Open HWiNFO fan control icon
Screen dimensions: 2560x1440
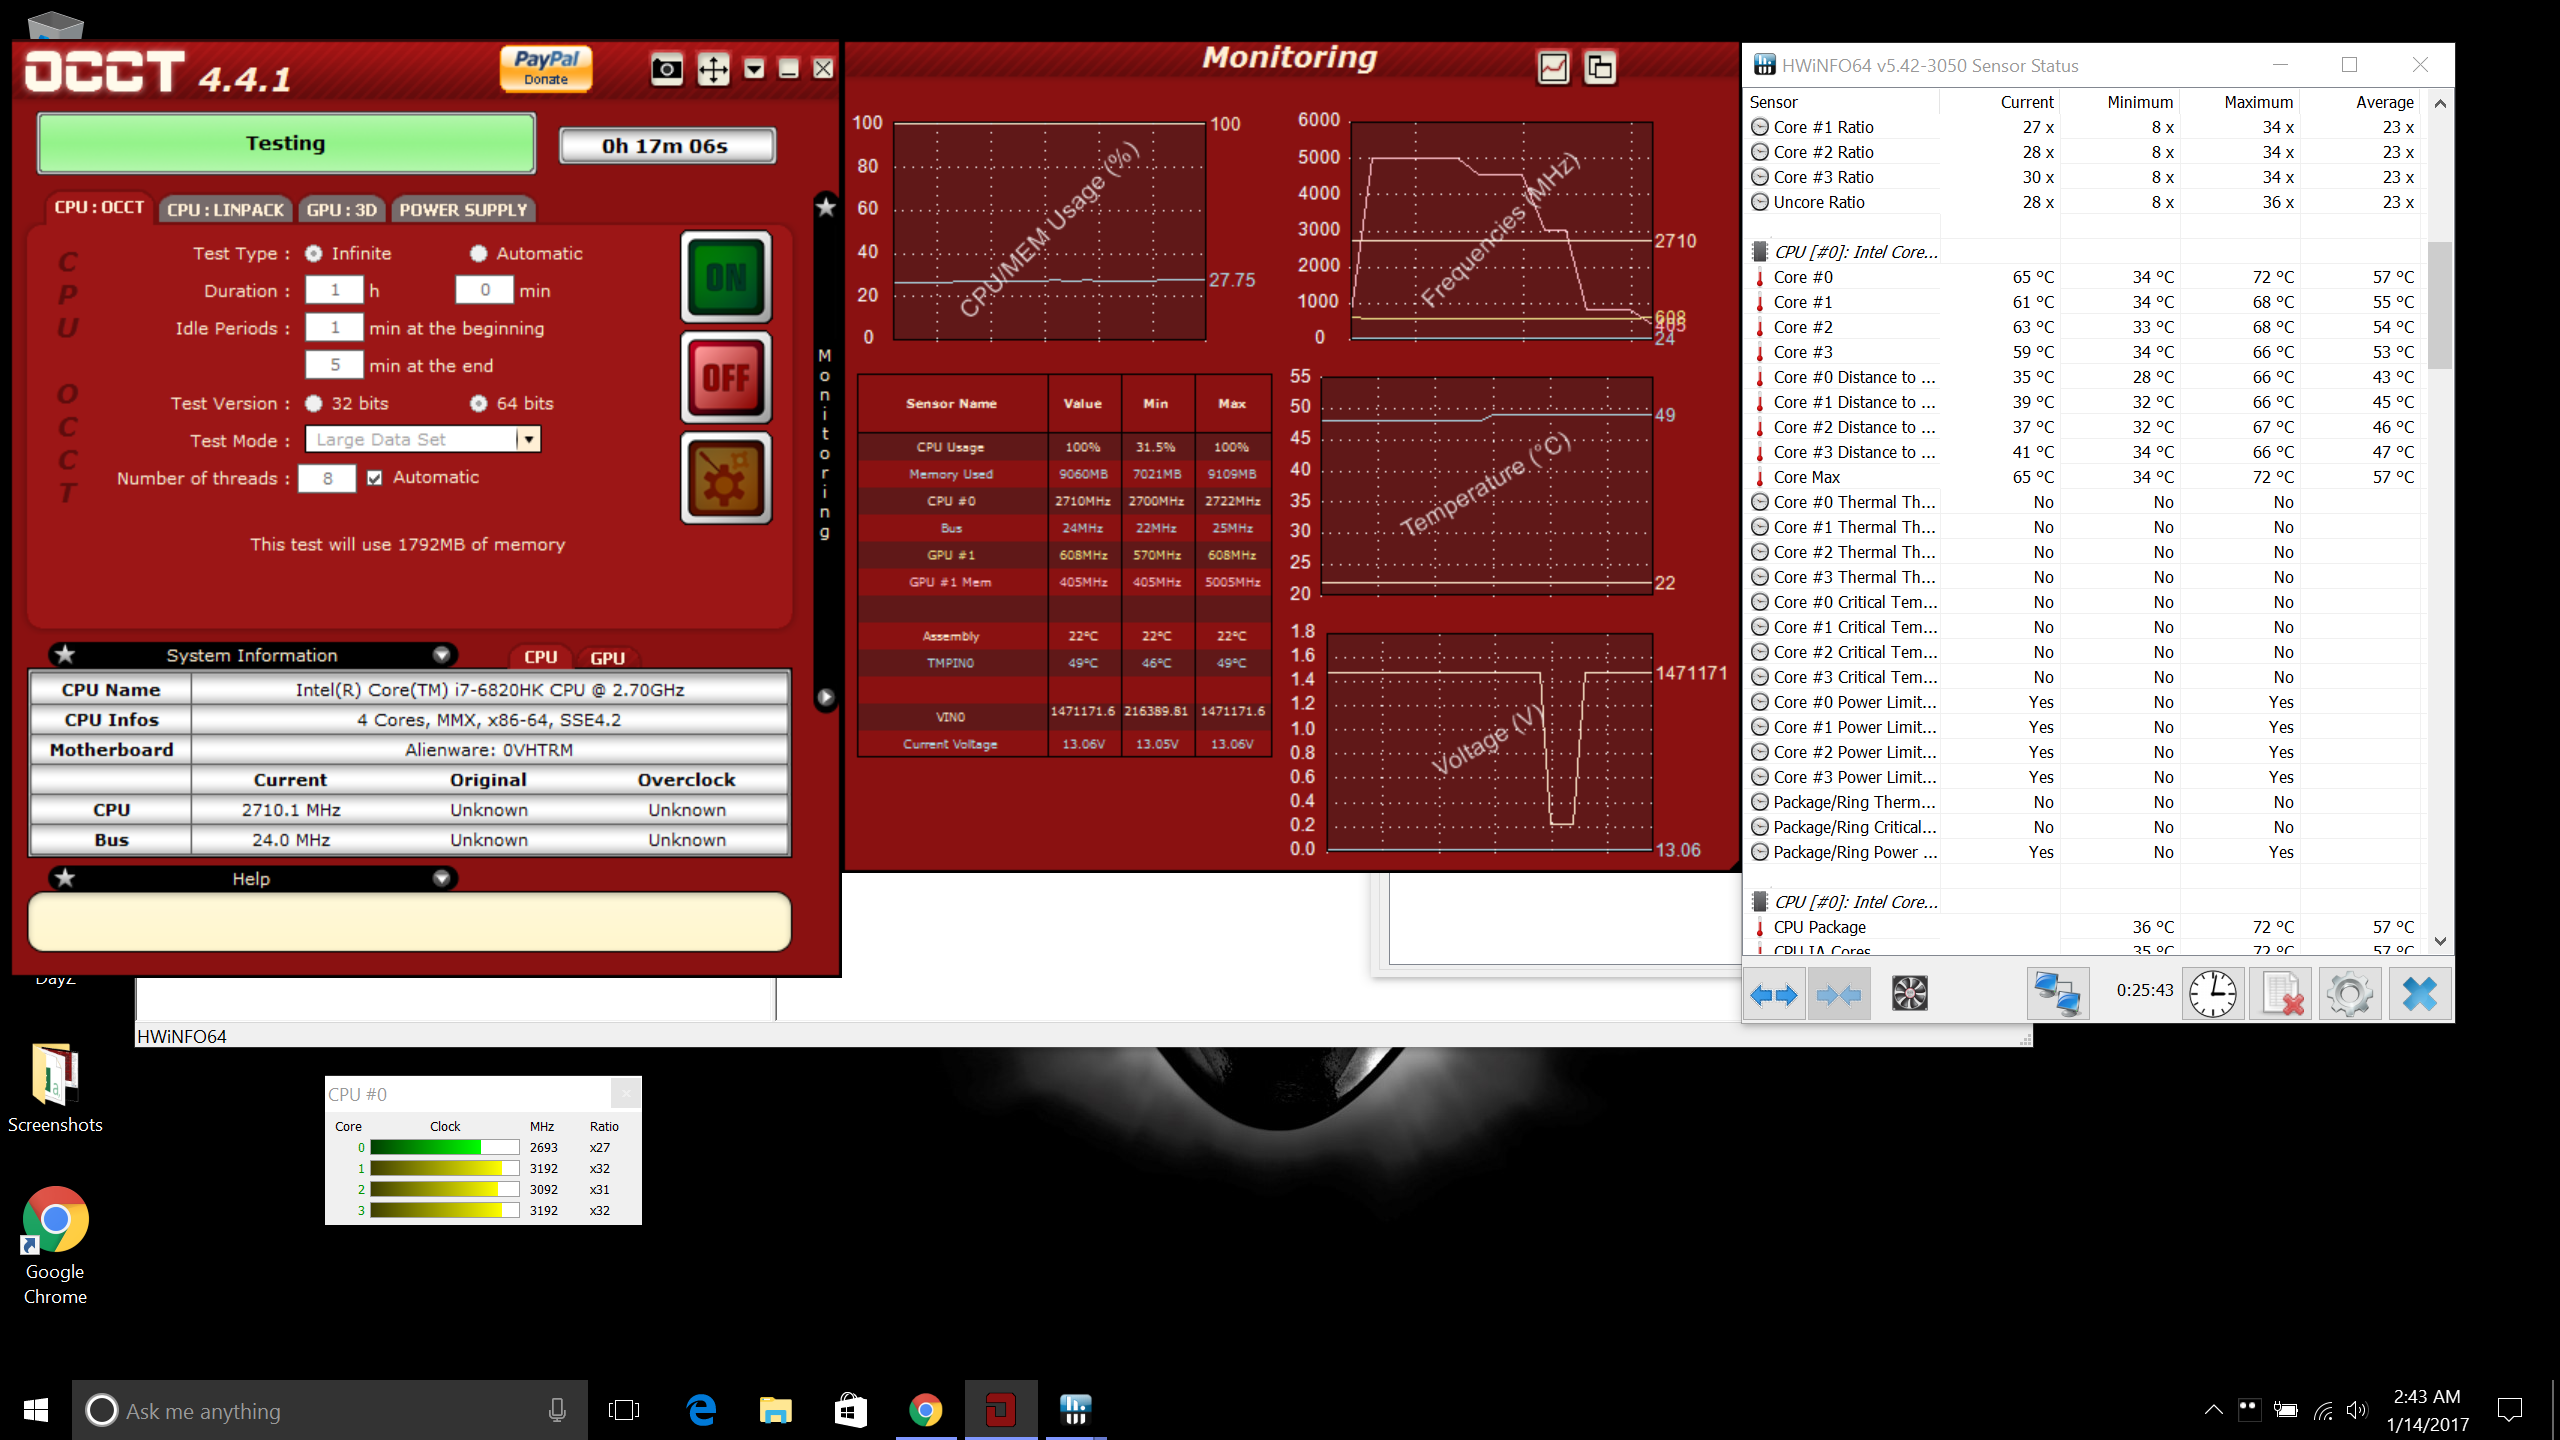(1909, 994)
